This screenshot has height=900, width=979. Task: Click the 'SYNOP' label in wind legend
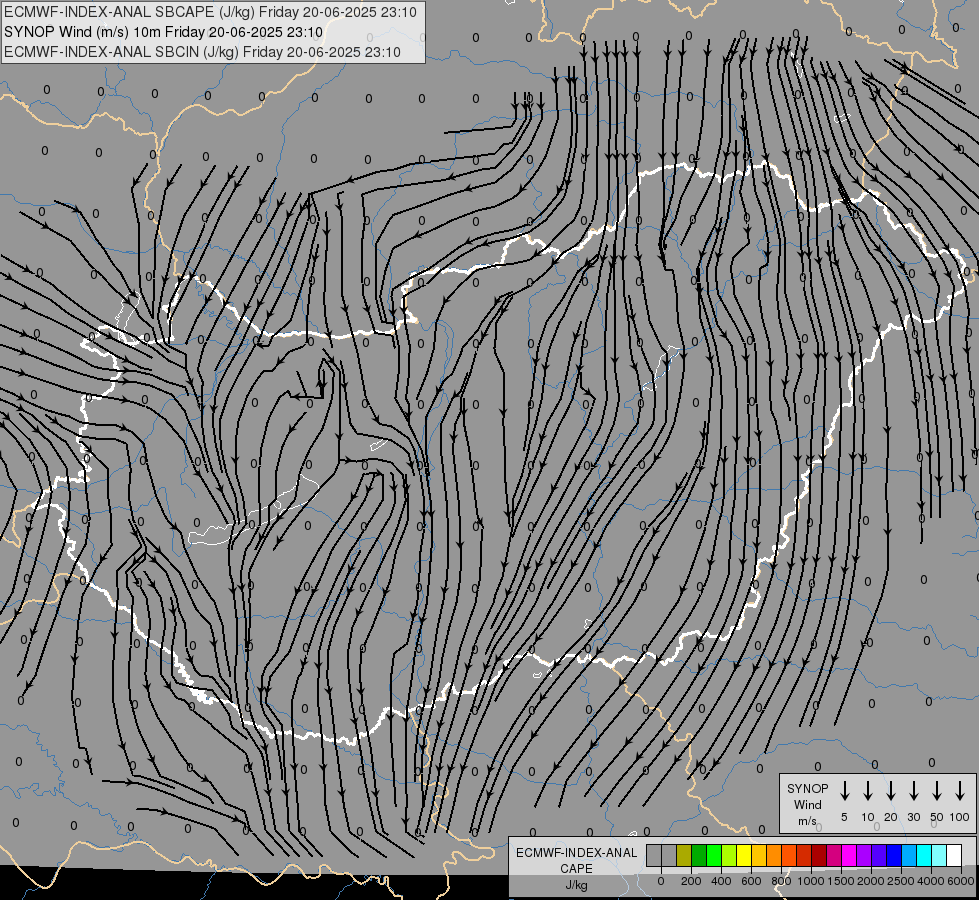pyautogui.click(x=807, y=789)
